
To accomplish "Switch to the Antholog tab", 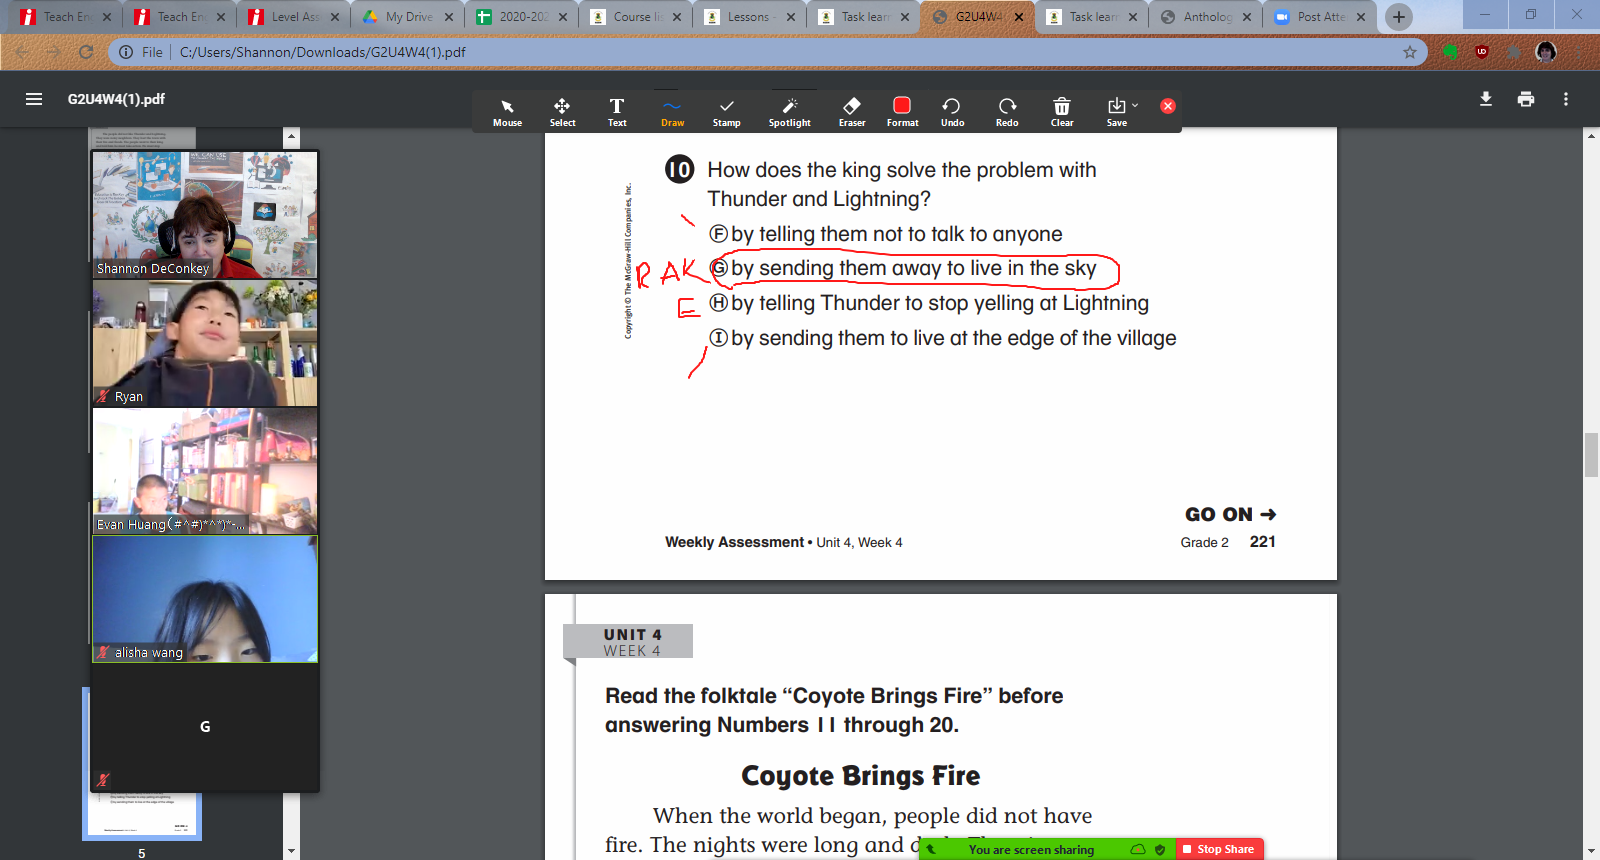I will (x=1205, y=17).
